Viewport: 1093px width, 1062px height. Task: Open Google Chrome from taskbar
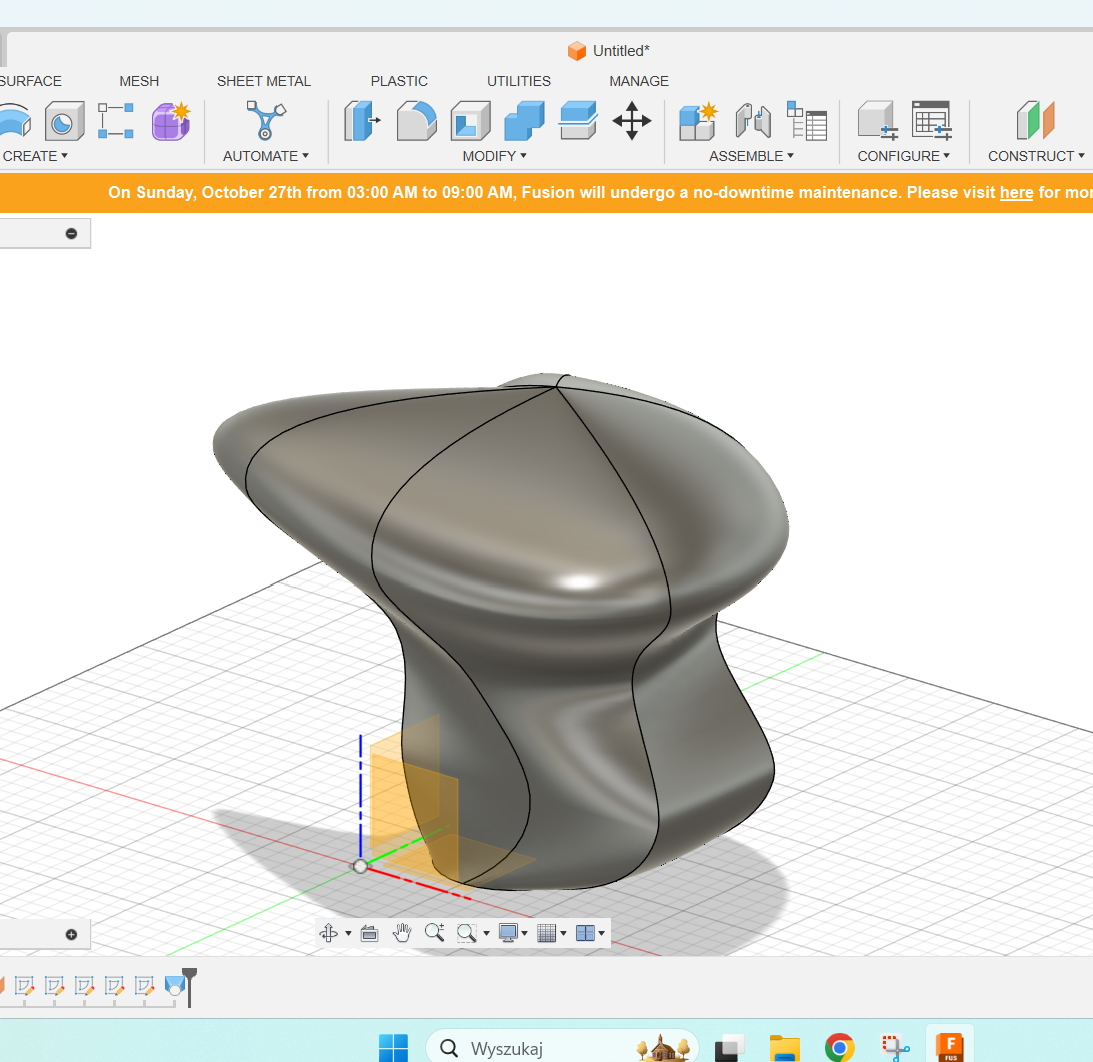[839, 1047]
